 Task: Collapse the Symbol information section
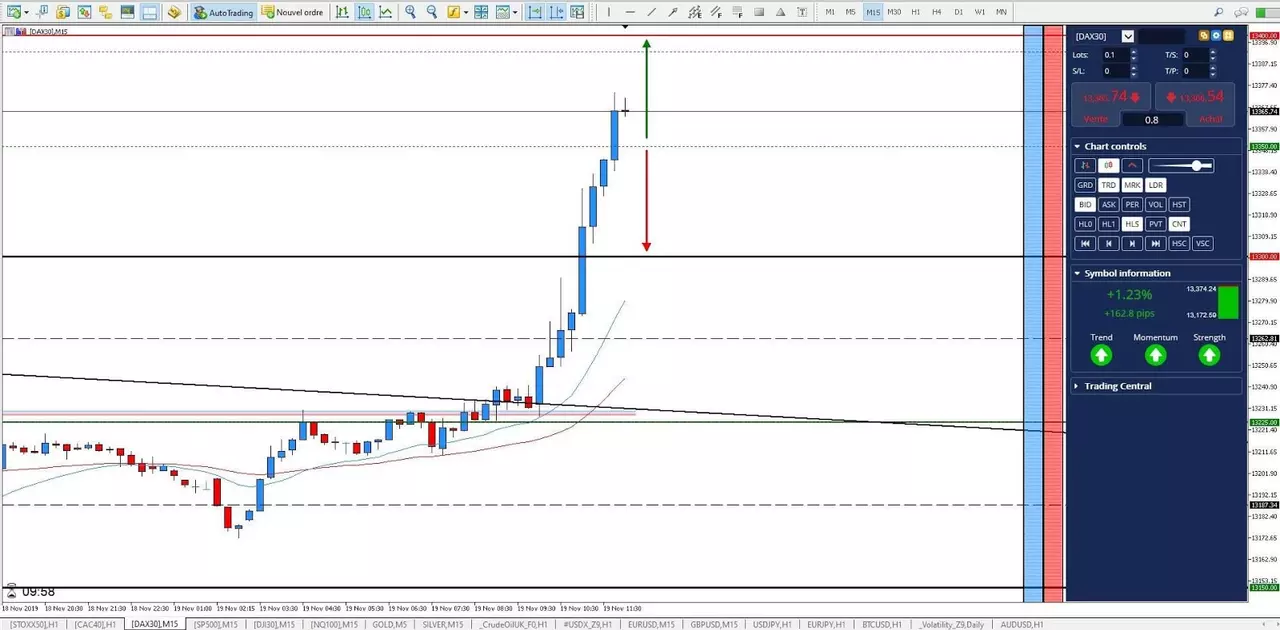click(1077, 273)
